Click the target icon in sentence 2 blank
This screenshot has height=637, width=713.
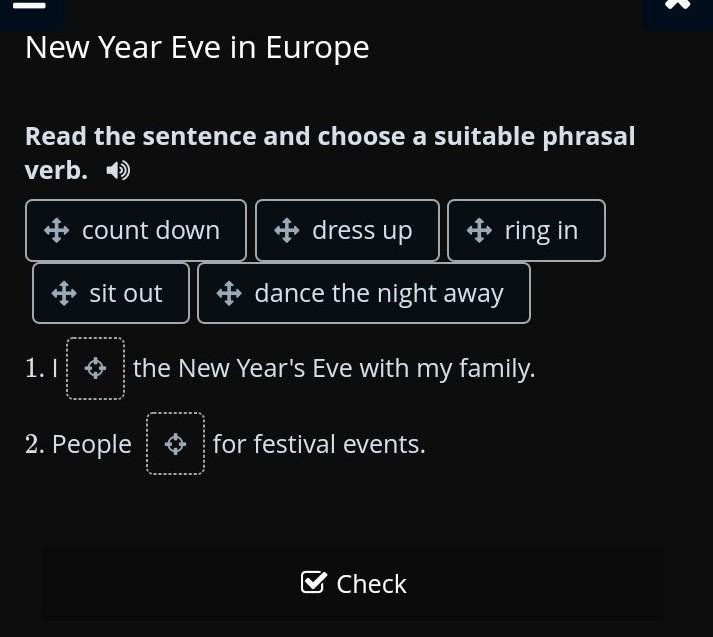tap(175, 444)
